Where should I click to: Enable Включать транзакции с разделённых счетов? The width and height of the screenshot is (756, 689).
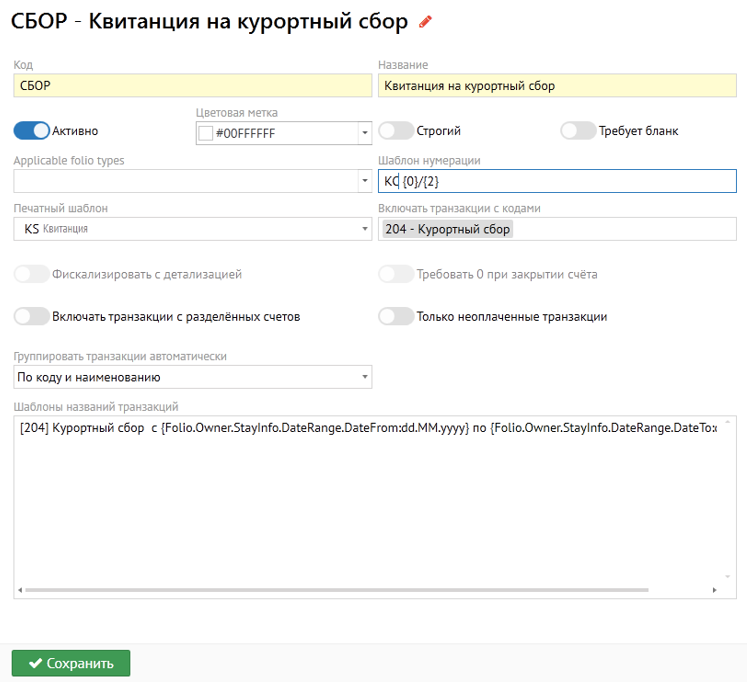coord(31,316)
